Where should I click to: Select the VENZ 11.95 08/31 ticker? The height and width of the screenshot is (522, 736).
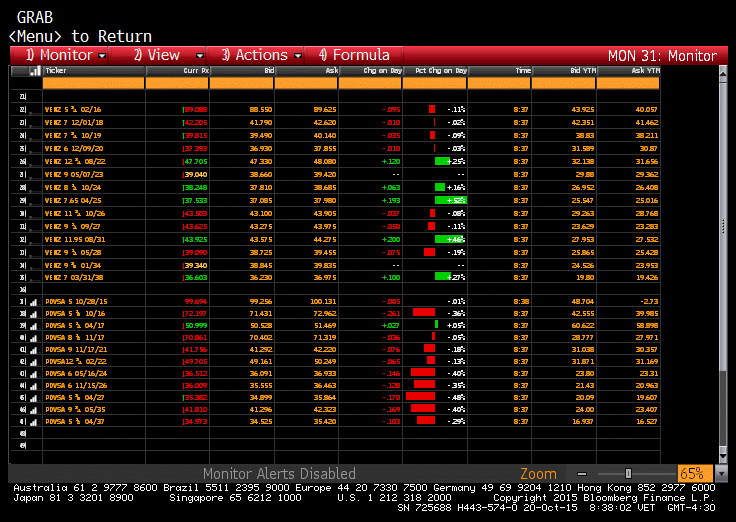tap(75, 239)
